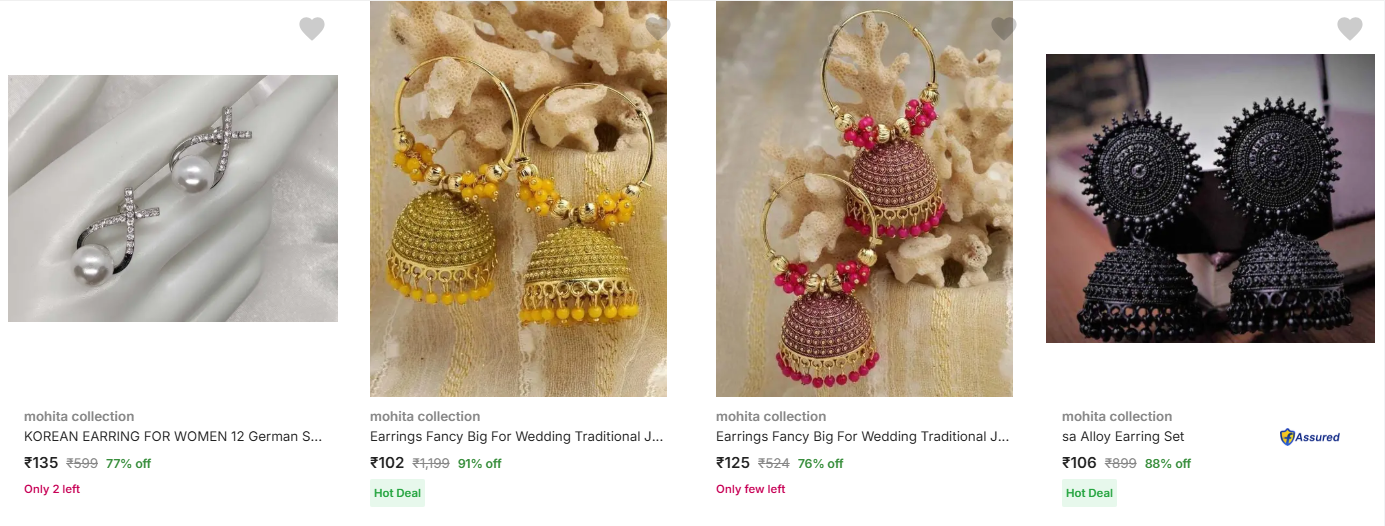This screenshot has width=1385, height=526.
Task: View the pink hoop jhumka product photo
Action: click(x=864, y=199)
